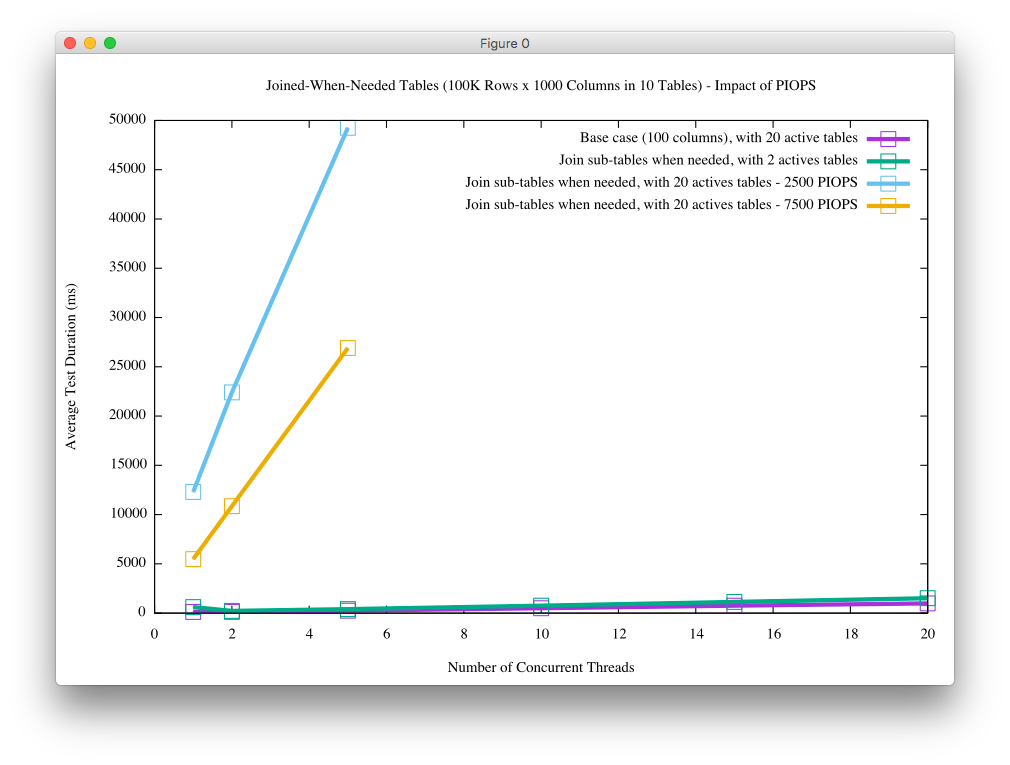
Task: Click the green legend line sample
Action: point(888,161)
